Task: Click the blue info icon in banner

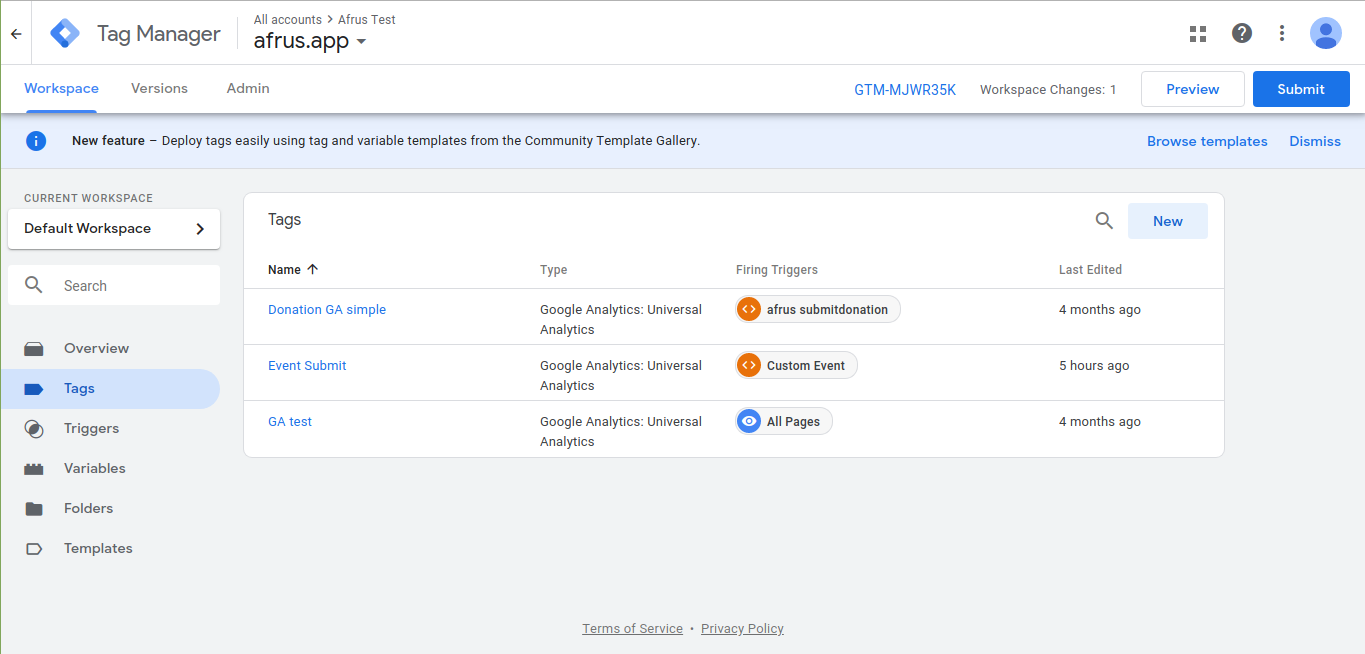Action: (x=36, y=141)
